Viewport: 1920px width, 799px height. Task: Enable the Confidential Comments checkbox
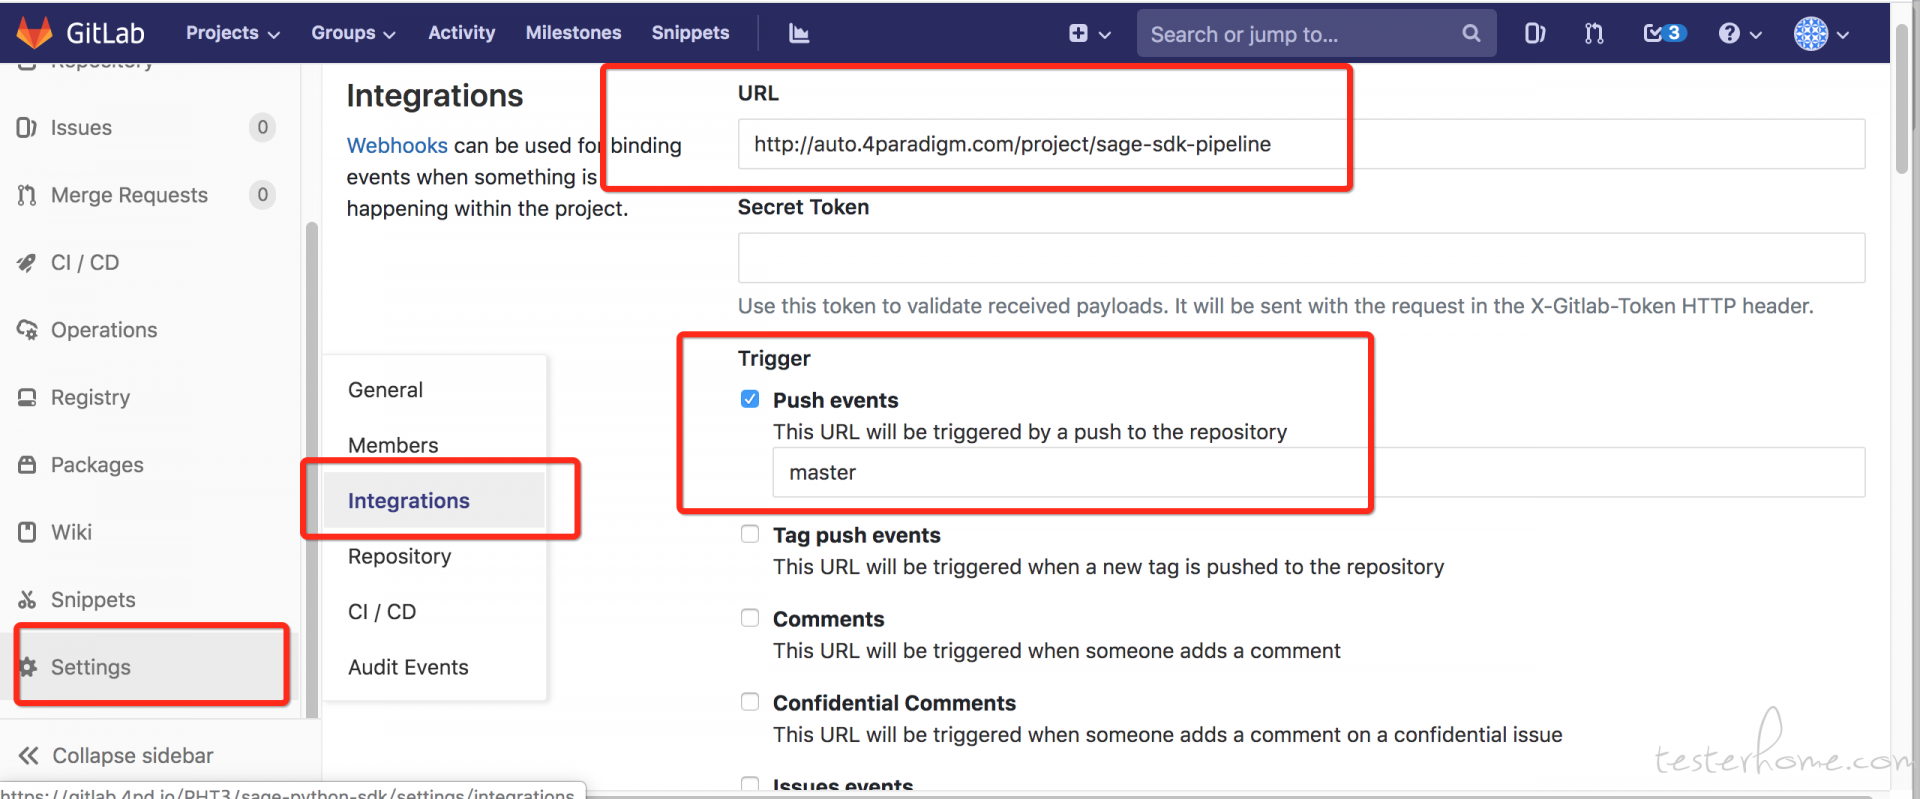pyautogui.click(x=750, y=702)
